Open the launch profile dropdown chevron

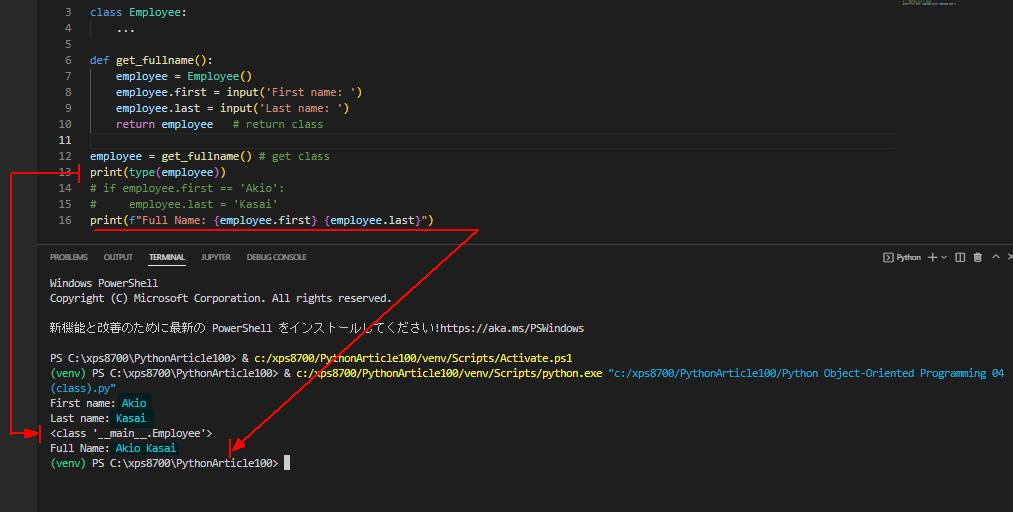pos(944,257)
